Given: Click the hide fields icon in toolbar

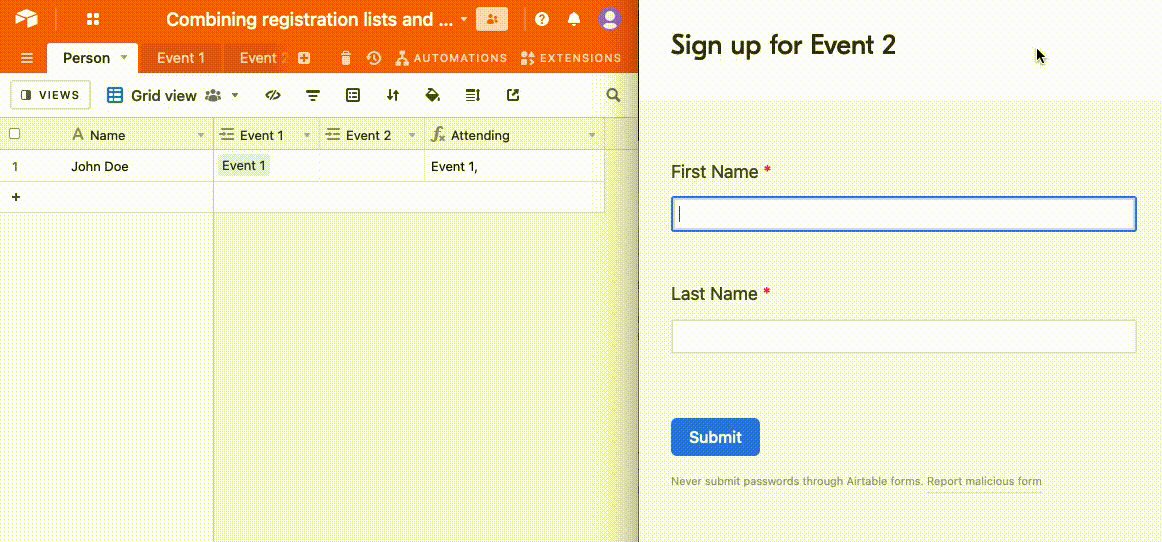Looking at the screenshot, I should [x=272, y=96].
